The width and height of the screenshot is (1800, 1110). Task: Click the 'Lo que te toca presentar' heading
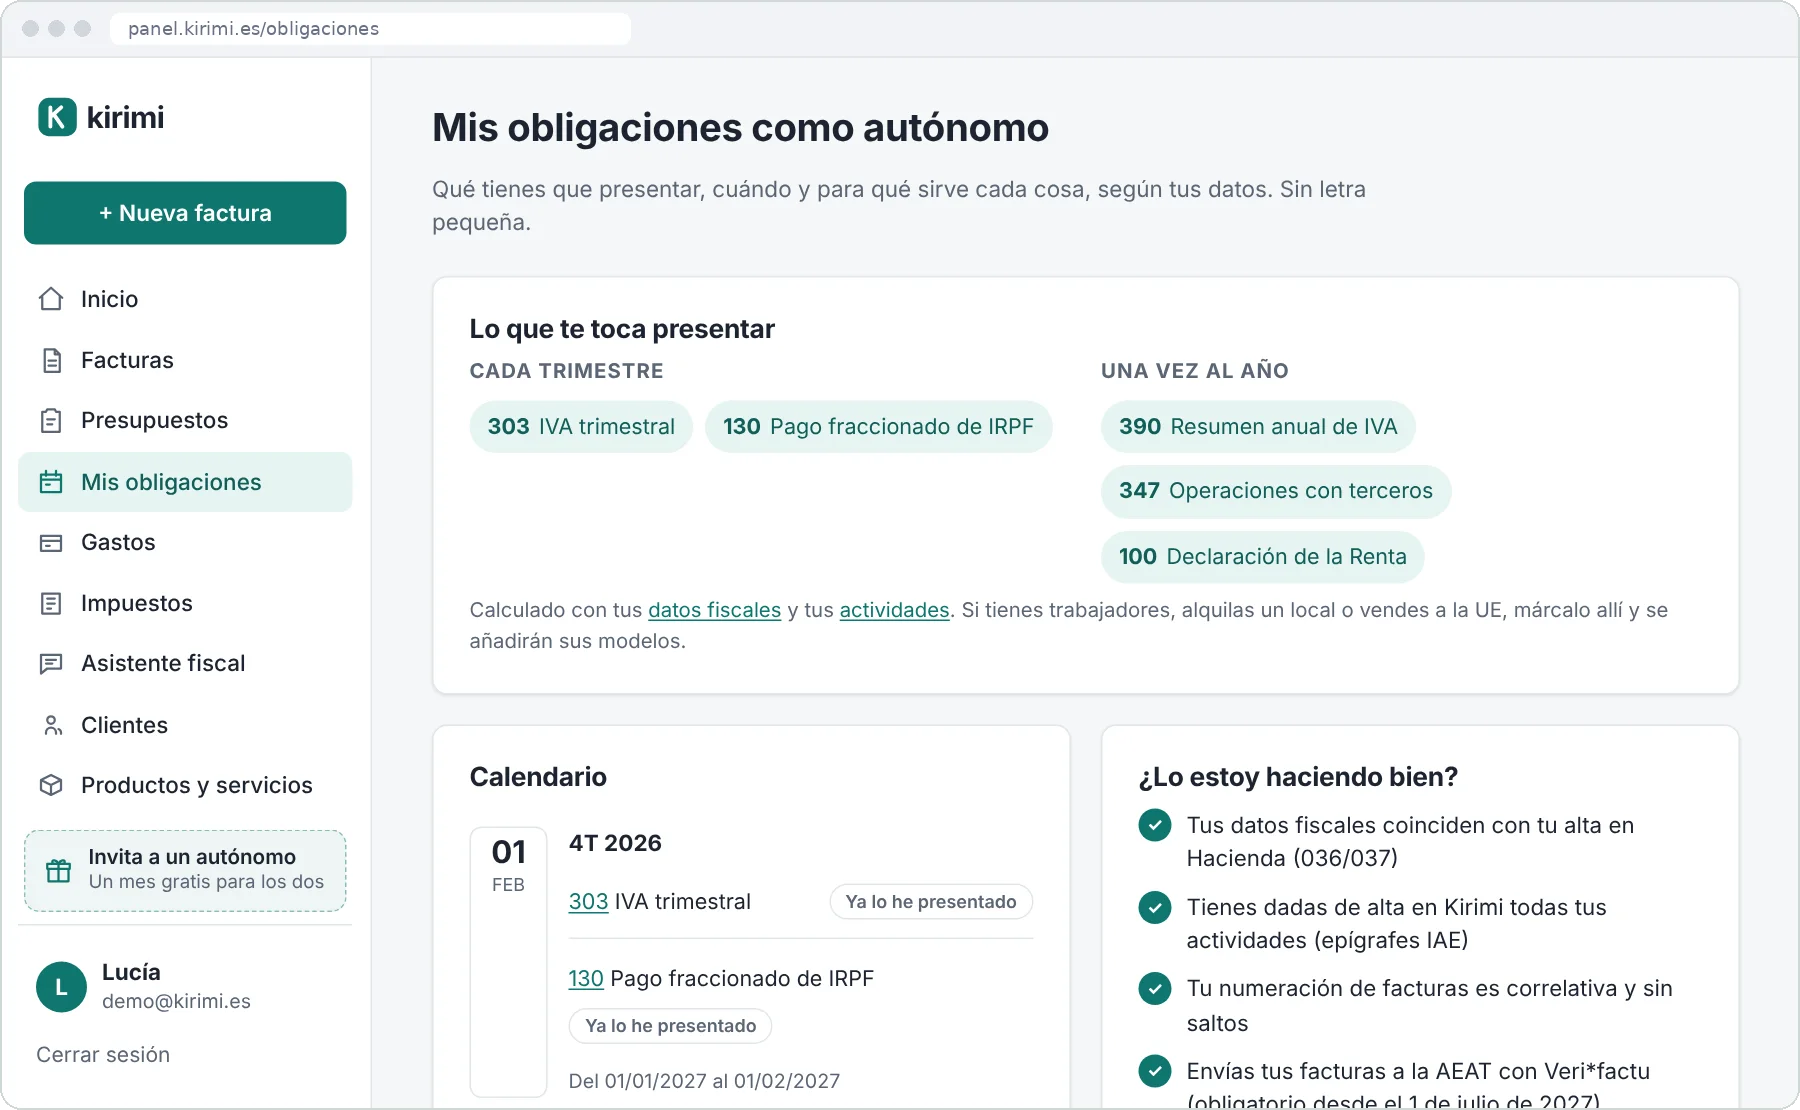622,329
